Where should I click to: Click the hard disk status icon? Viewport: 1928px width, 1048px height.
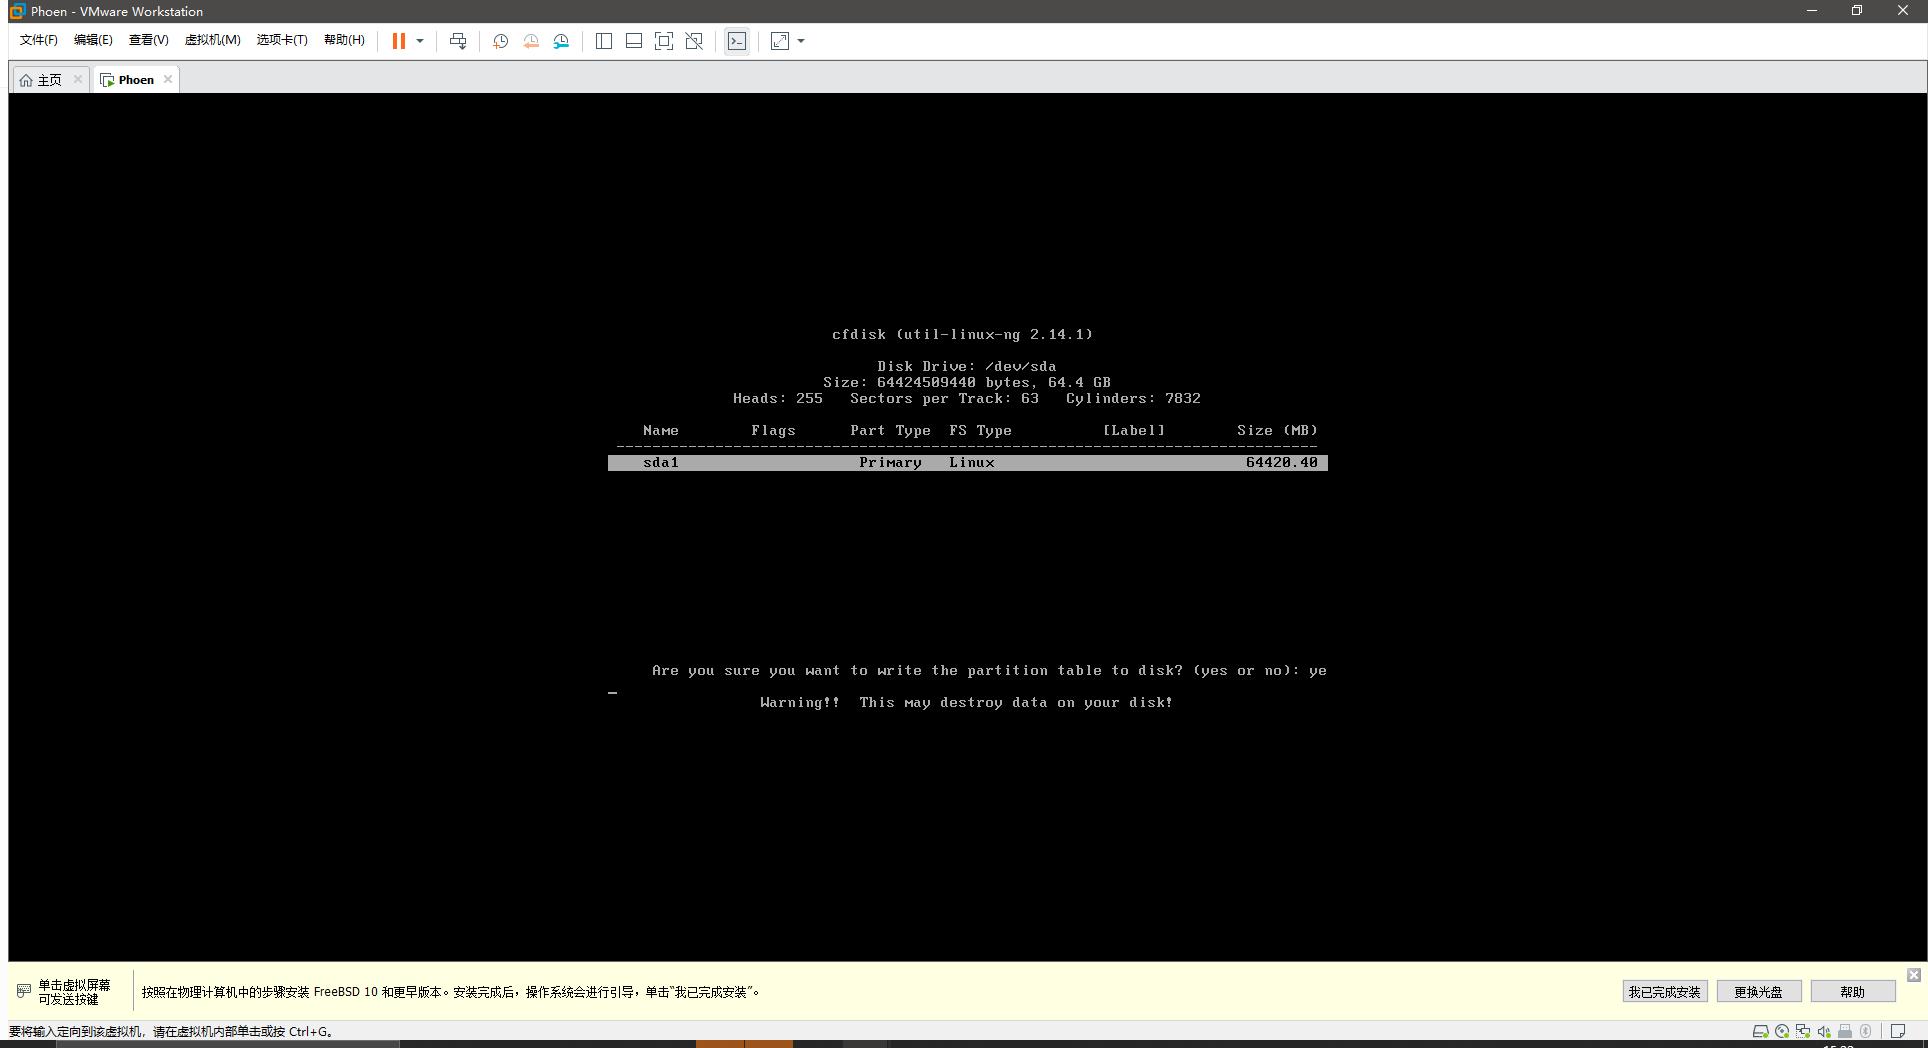pos(1761,1031)
